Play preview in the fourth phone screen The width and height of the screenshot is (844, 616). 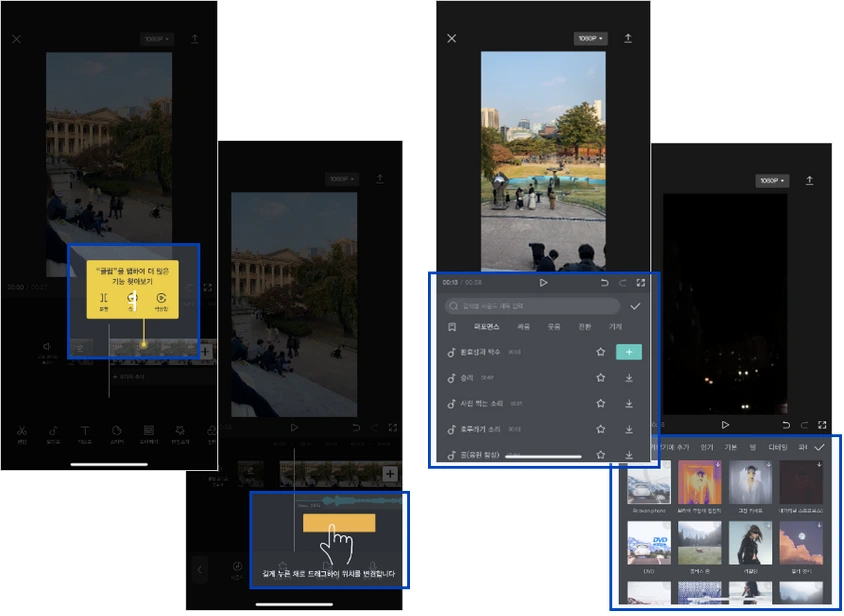725,425
